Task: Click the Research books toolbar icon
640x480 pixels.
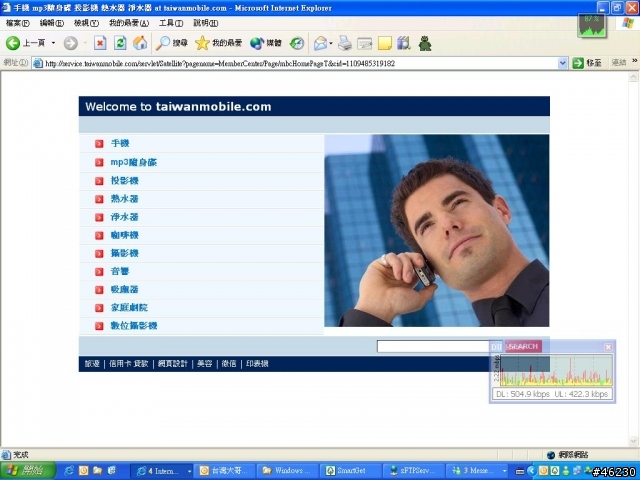Action: [x=404, y=43]
